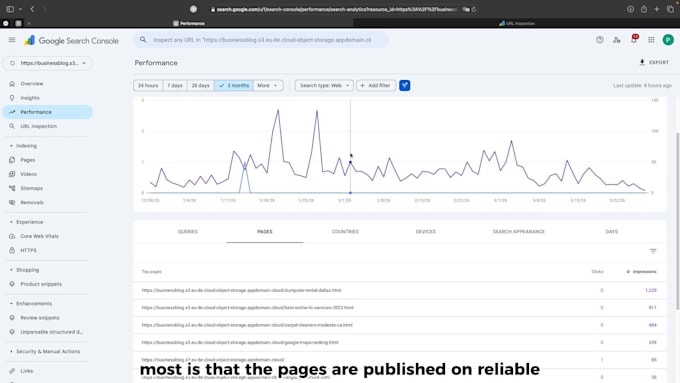
Task: Switch to the Search Appearance tab
Action: pos(518,232)
